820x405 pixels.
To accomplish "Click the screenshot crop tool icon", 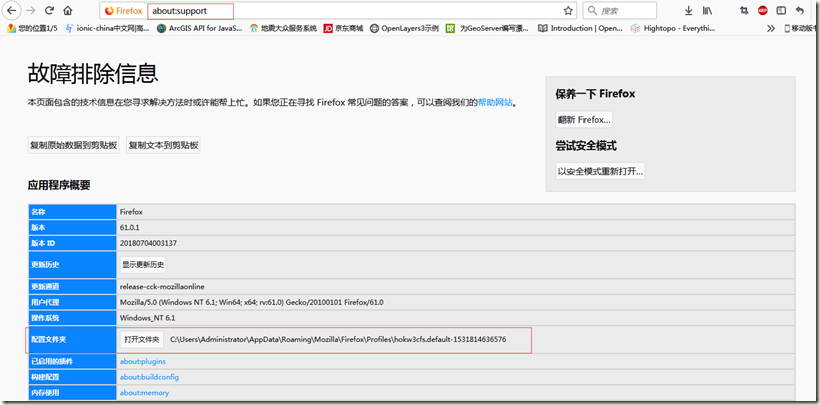I will point(744,10).
